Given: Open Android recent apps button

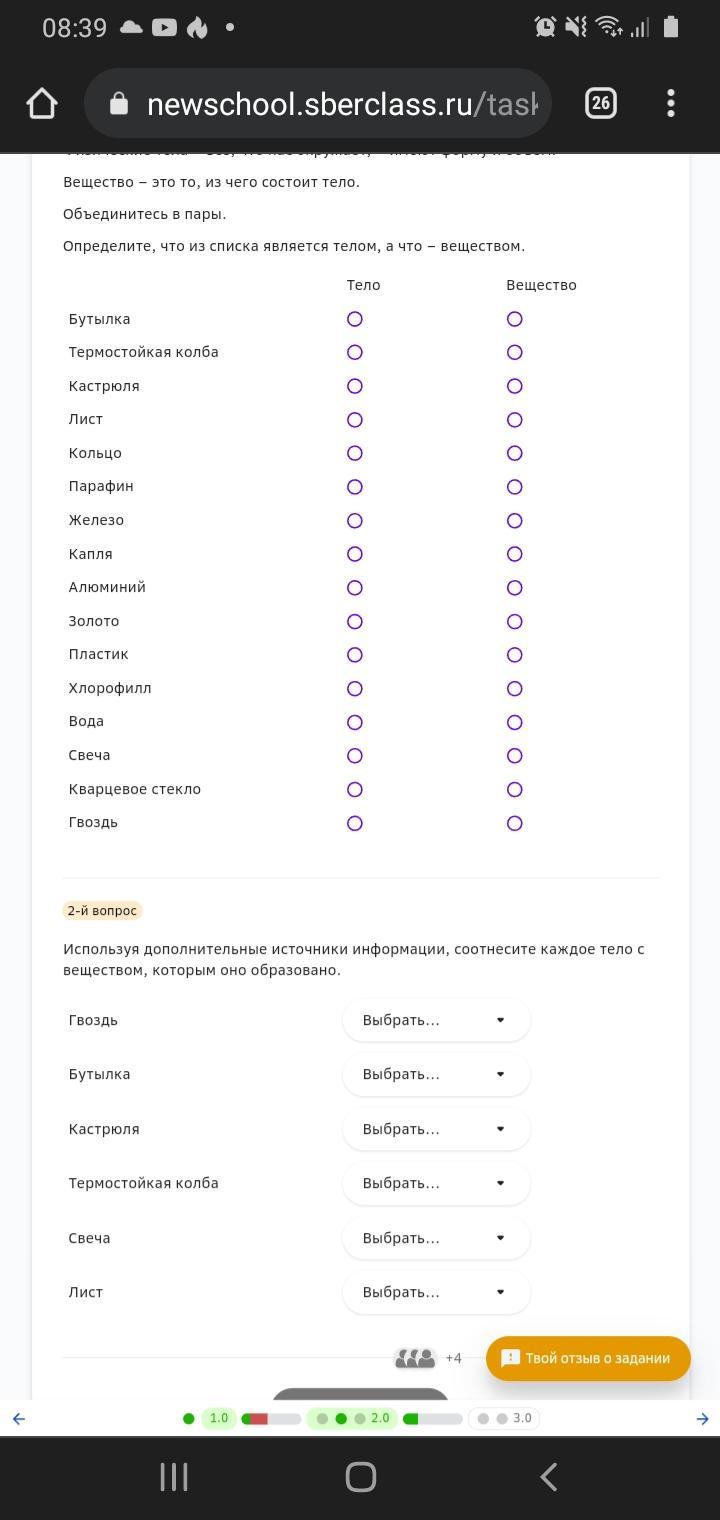Looking at the screenshot, I should click(x=174, y=1477).
